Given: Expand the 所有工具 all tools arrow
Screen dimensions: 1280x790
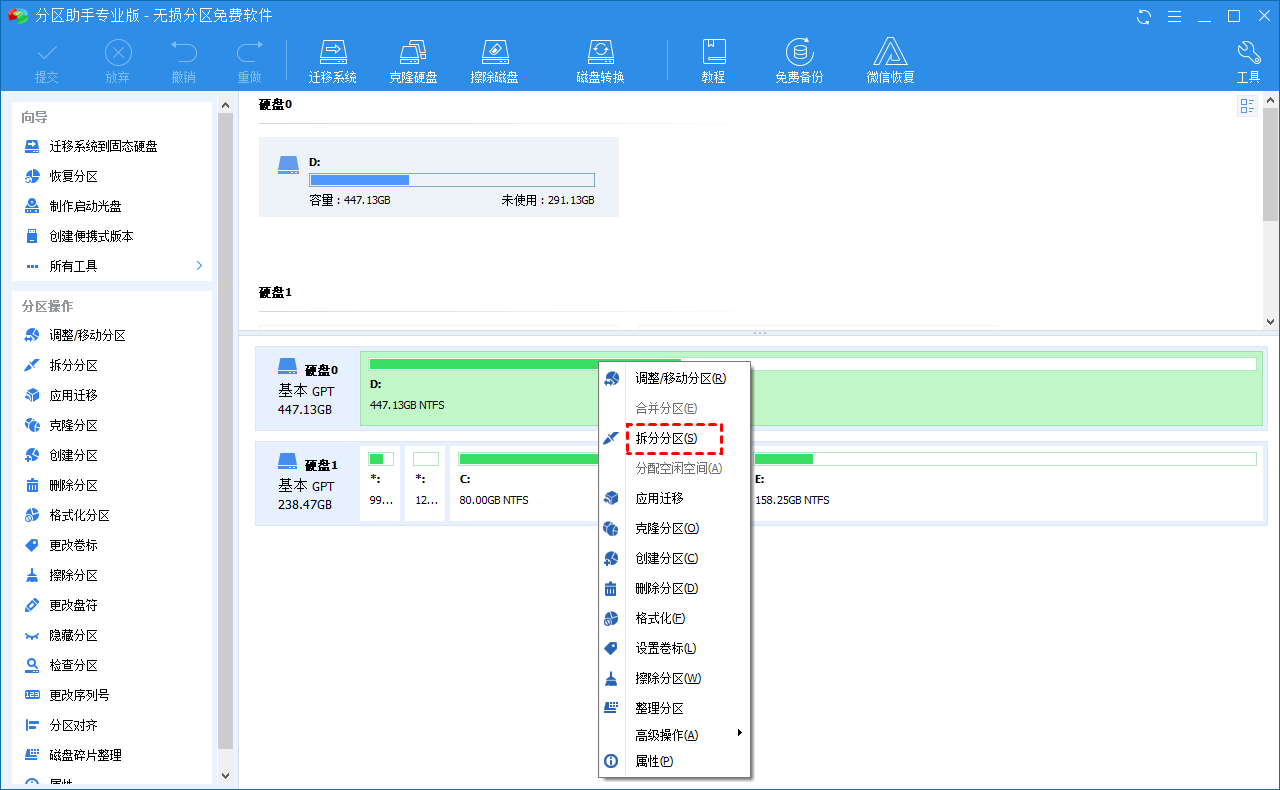Looking at the screenshot, I should click(199, 266).
